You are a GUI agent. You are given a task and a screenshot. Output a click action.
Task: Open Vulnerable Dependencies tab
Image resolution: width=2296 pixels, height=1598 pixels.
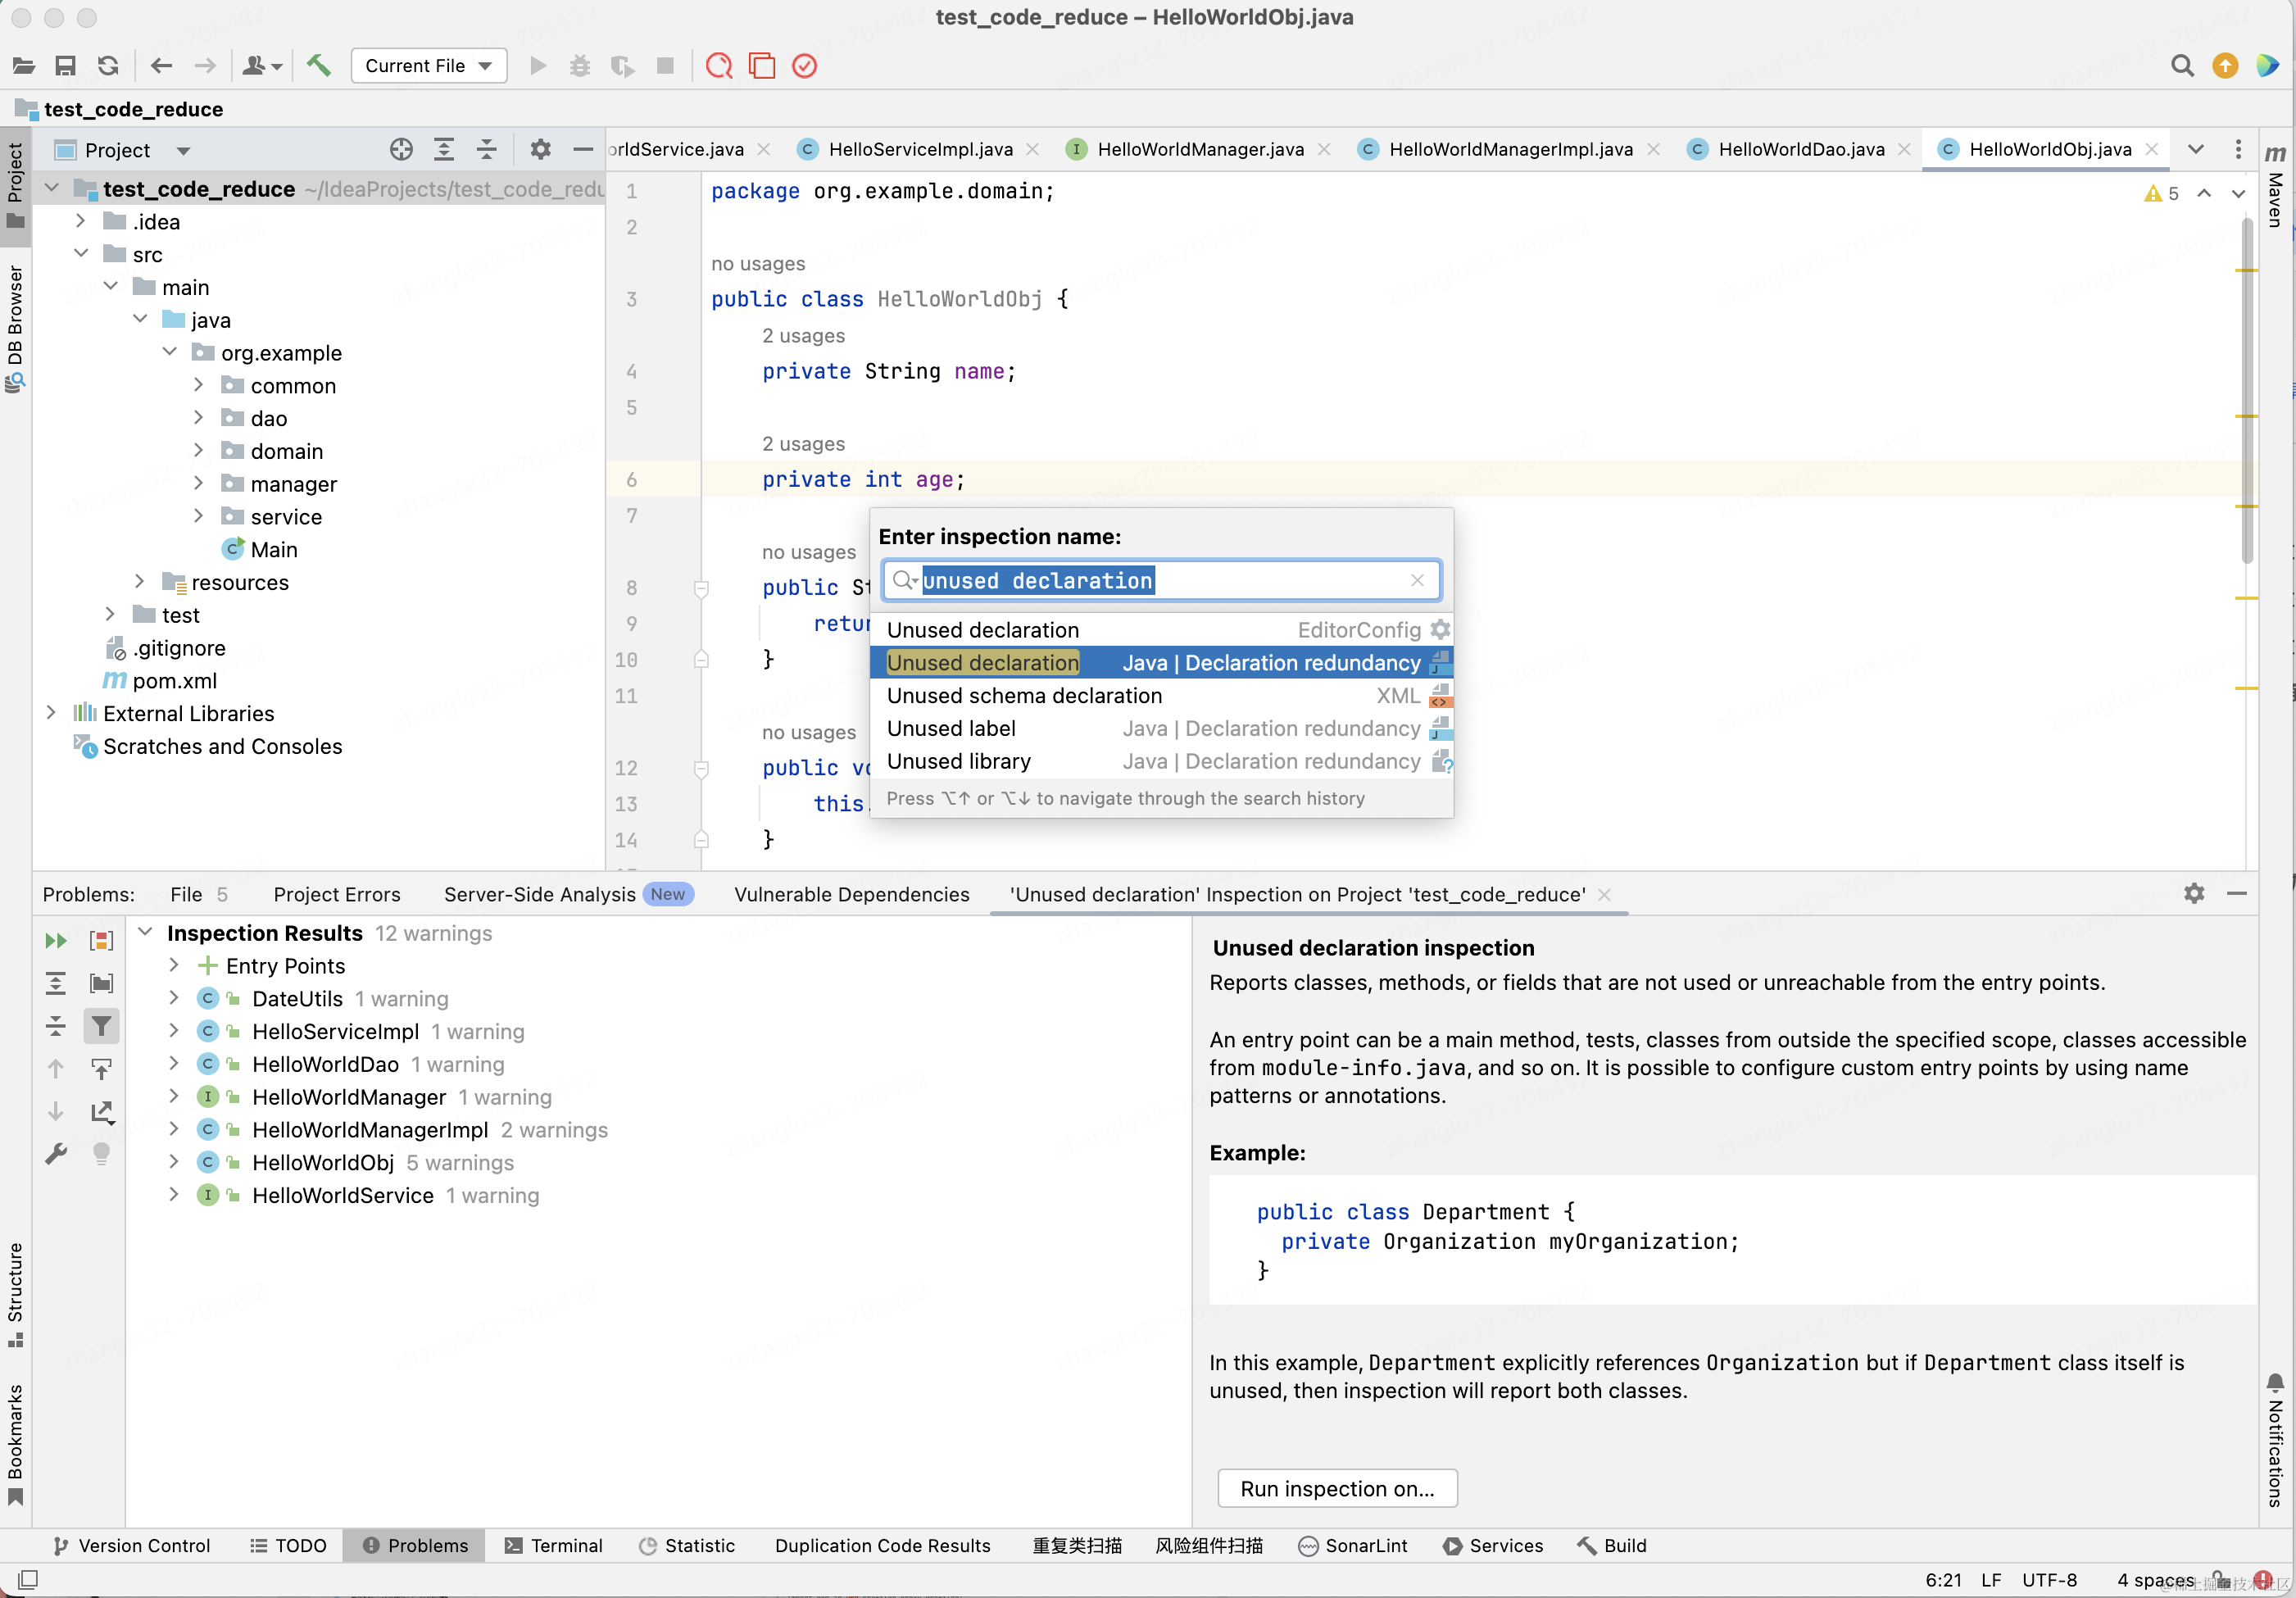pos(852,894)
